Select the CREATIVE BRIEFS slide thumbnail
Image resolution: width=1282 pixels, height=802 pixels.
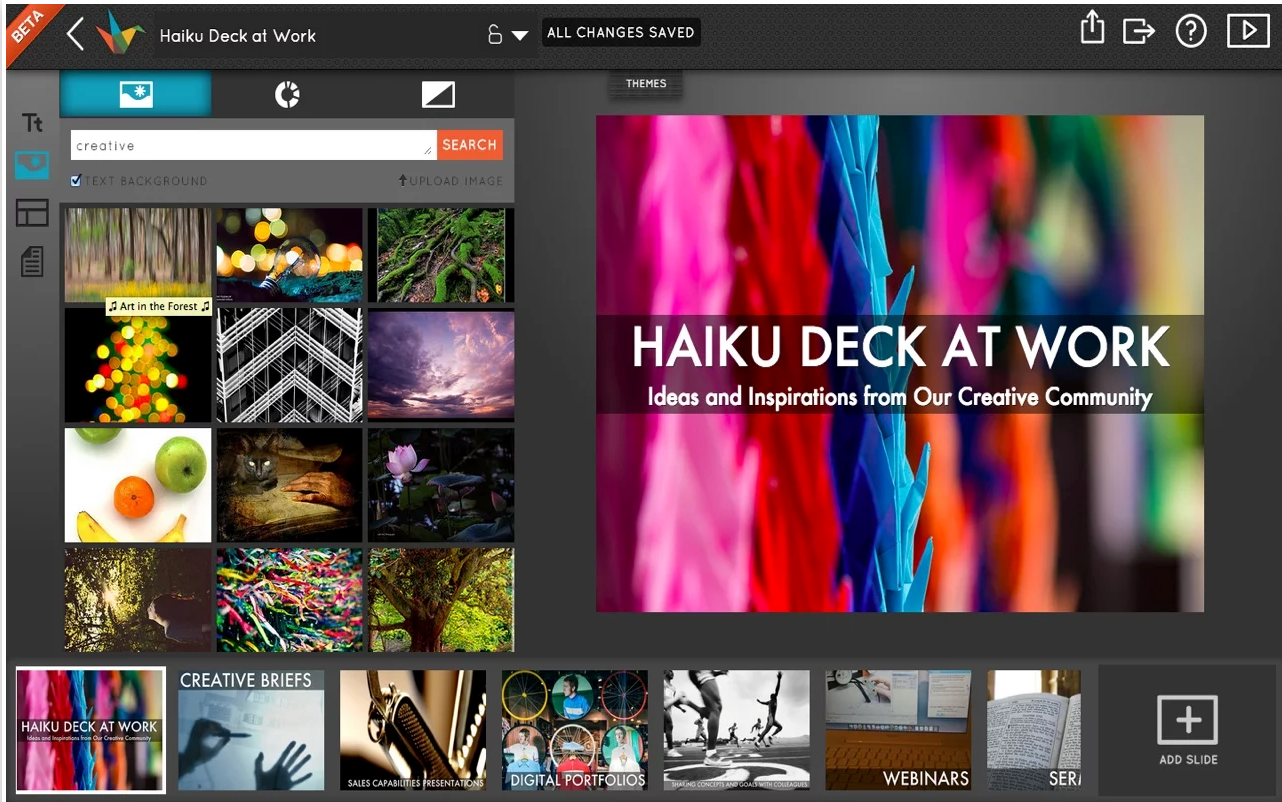pyautogui.click(x=250, y=729)
